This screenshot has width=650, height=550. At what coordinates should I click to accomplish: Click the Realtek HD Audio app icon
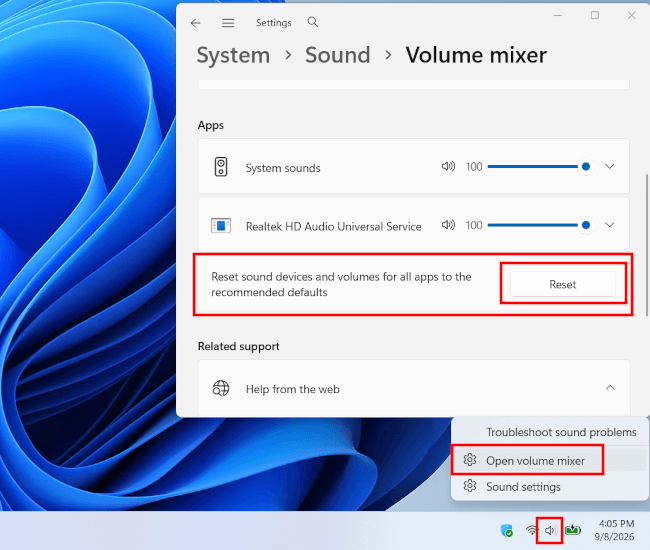pyautogui.click(x=221, y=226)
